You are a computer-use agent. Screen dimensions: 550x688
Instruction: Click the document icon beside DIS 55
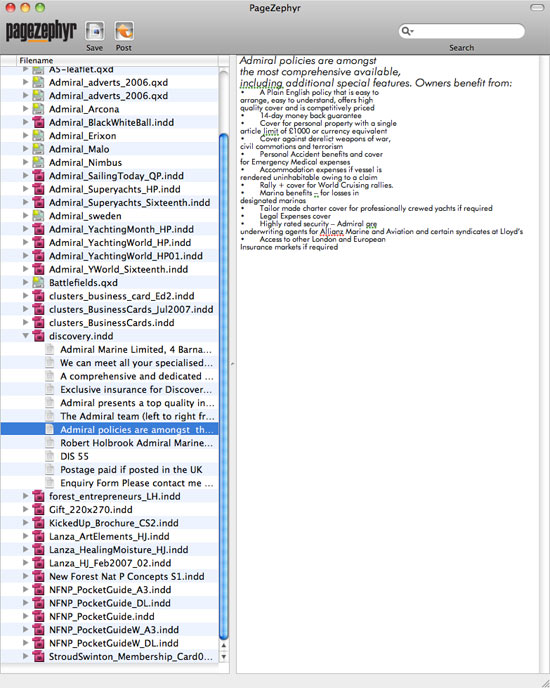50,456
